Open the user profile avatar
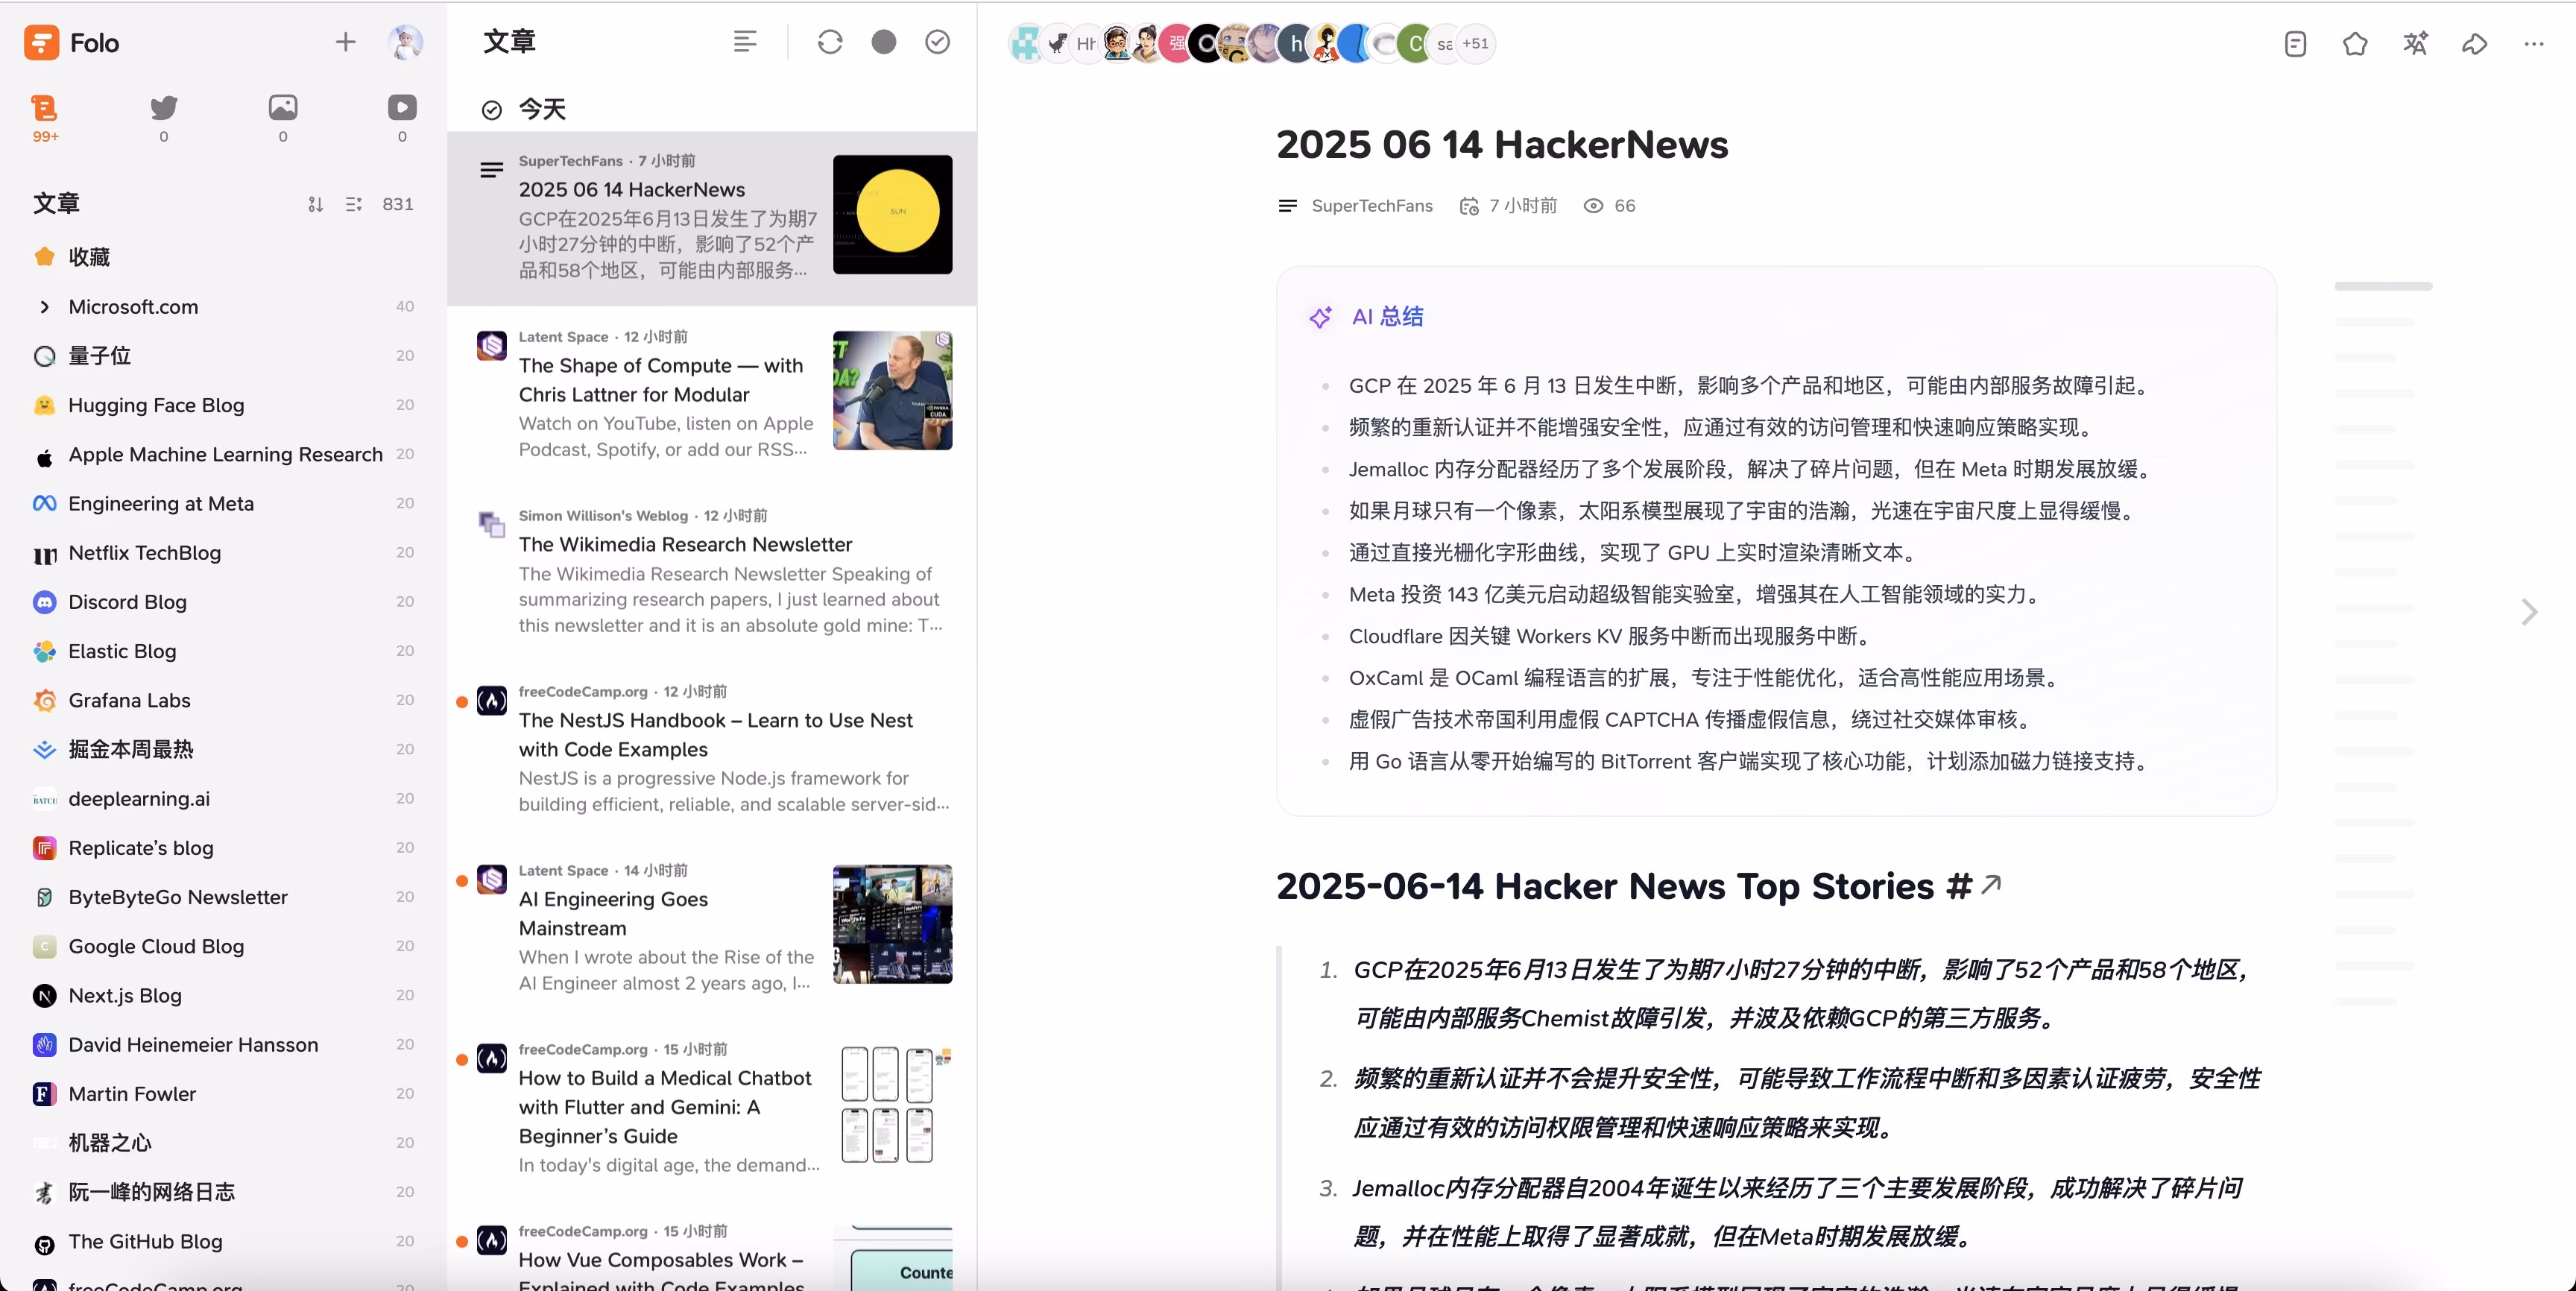 [x=405, y=42]
